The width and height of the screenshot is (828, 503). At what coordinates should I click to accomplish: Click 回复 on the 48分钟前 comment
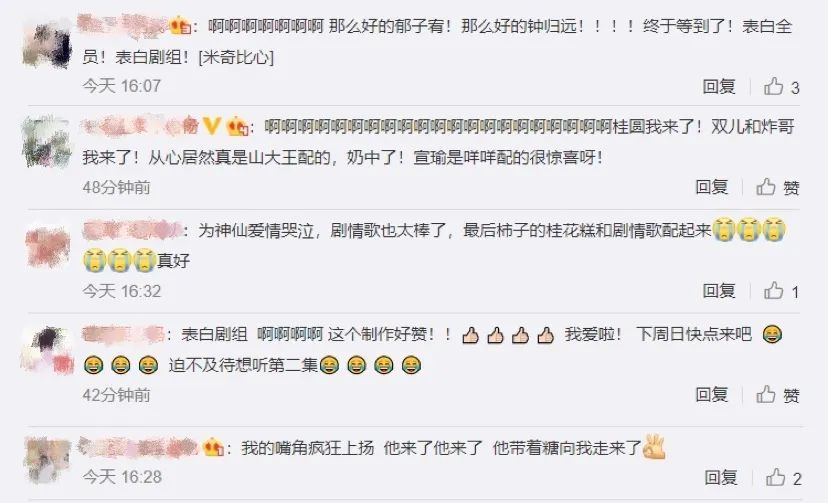pyautogui.click(x=711, y=187)
